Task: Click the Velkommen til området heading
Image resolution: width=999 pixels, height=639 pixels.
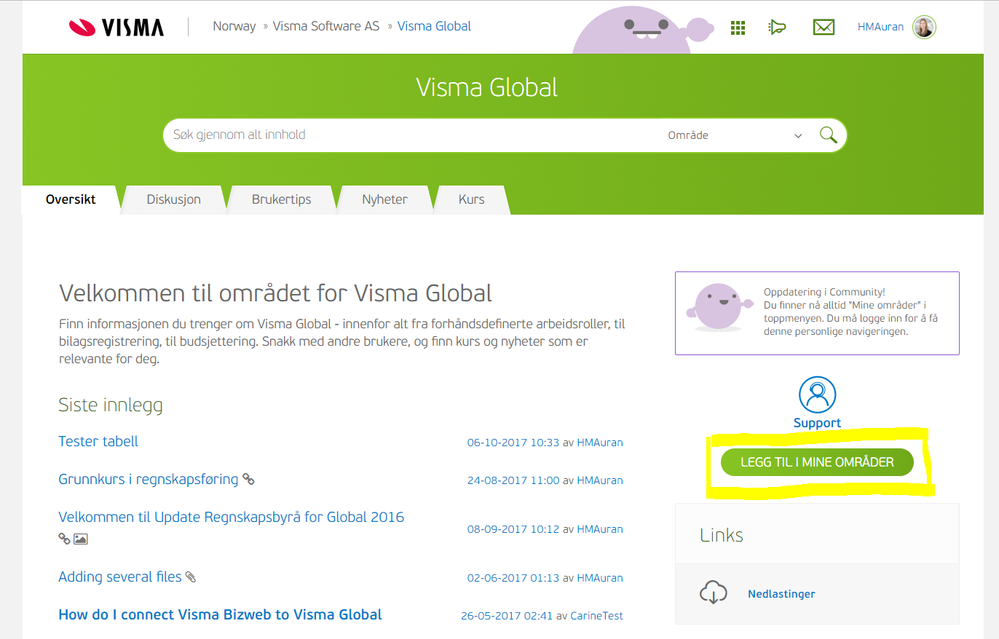Action: (275, 293)
